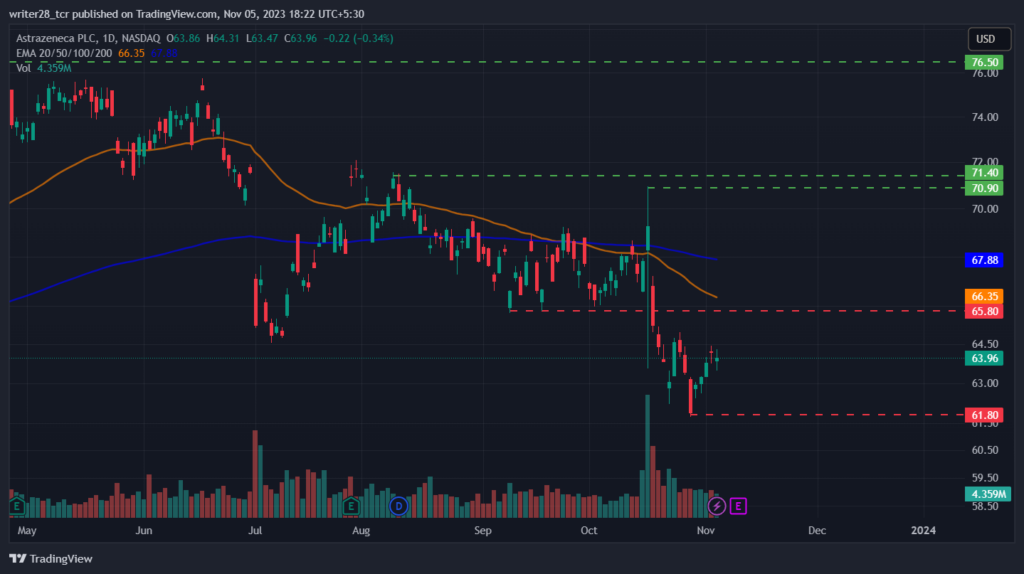Screen dimensions: 1024x574
Task: Click the earnings E marker near May
Action: click(17, 506)
